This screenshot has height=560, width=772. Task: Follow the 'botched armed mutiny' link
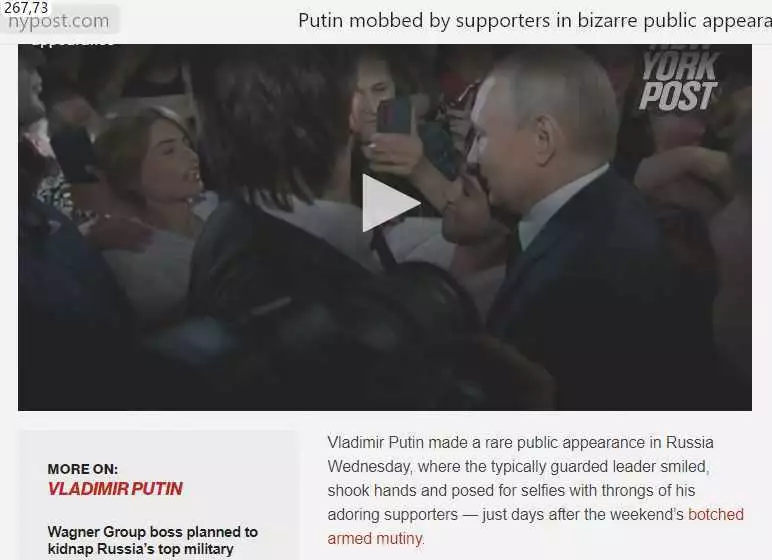[x=535, y=526]
